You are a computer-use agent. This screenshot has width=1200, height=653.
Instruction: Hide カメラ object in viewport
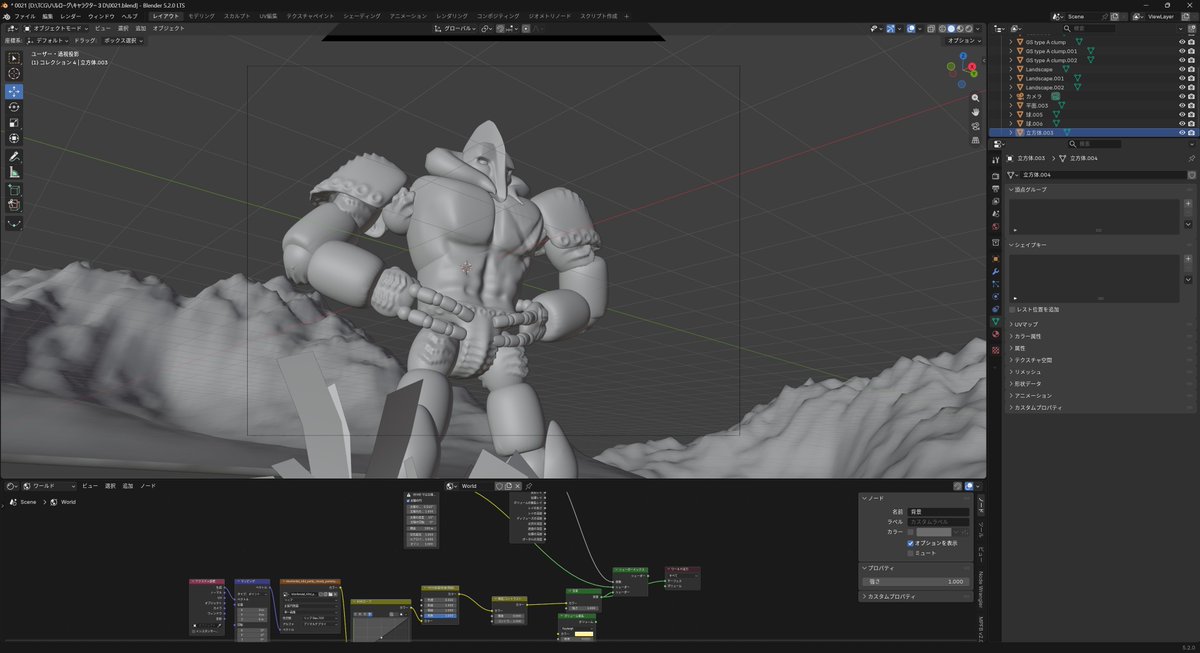[x=1181, y=96]
